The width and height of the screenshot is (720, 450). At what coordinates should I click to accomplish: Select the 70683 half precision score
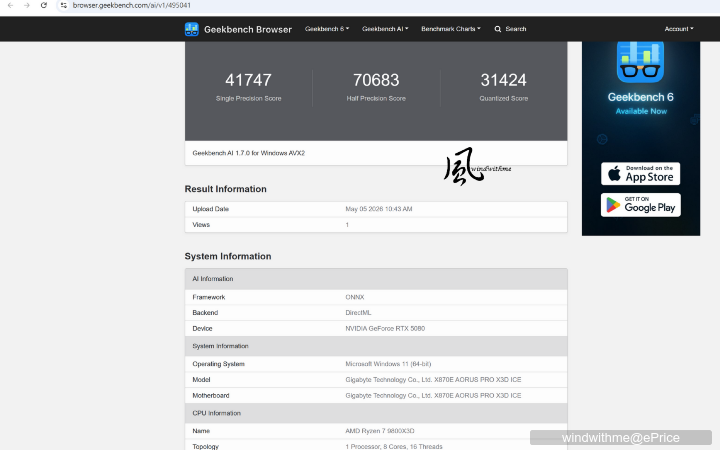coord(376,80)
